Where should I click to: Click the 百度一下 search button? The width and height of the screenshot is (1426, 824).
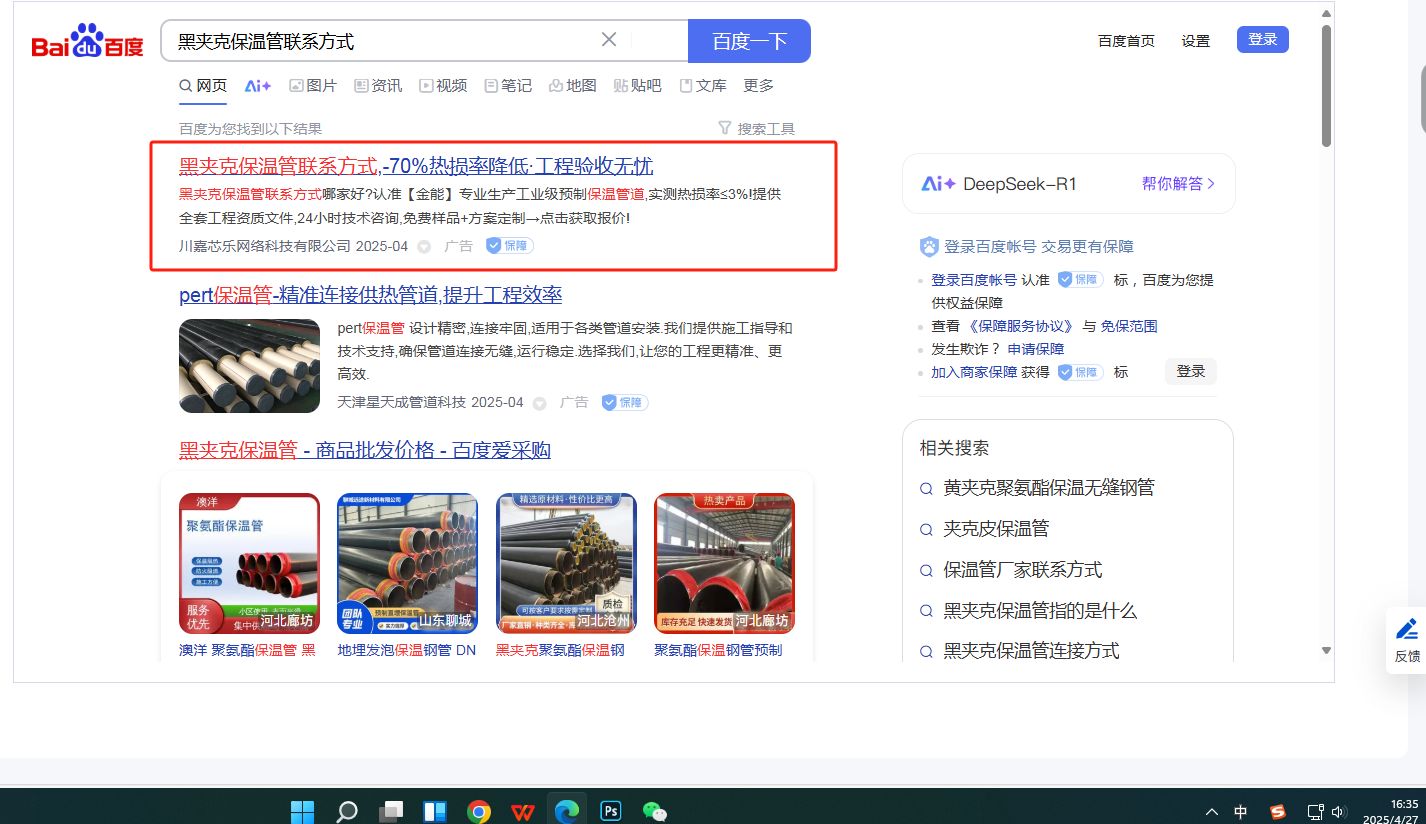click(x=749, y=41)
